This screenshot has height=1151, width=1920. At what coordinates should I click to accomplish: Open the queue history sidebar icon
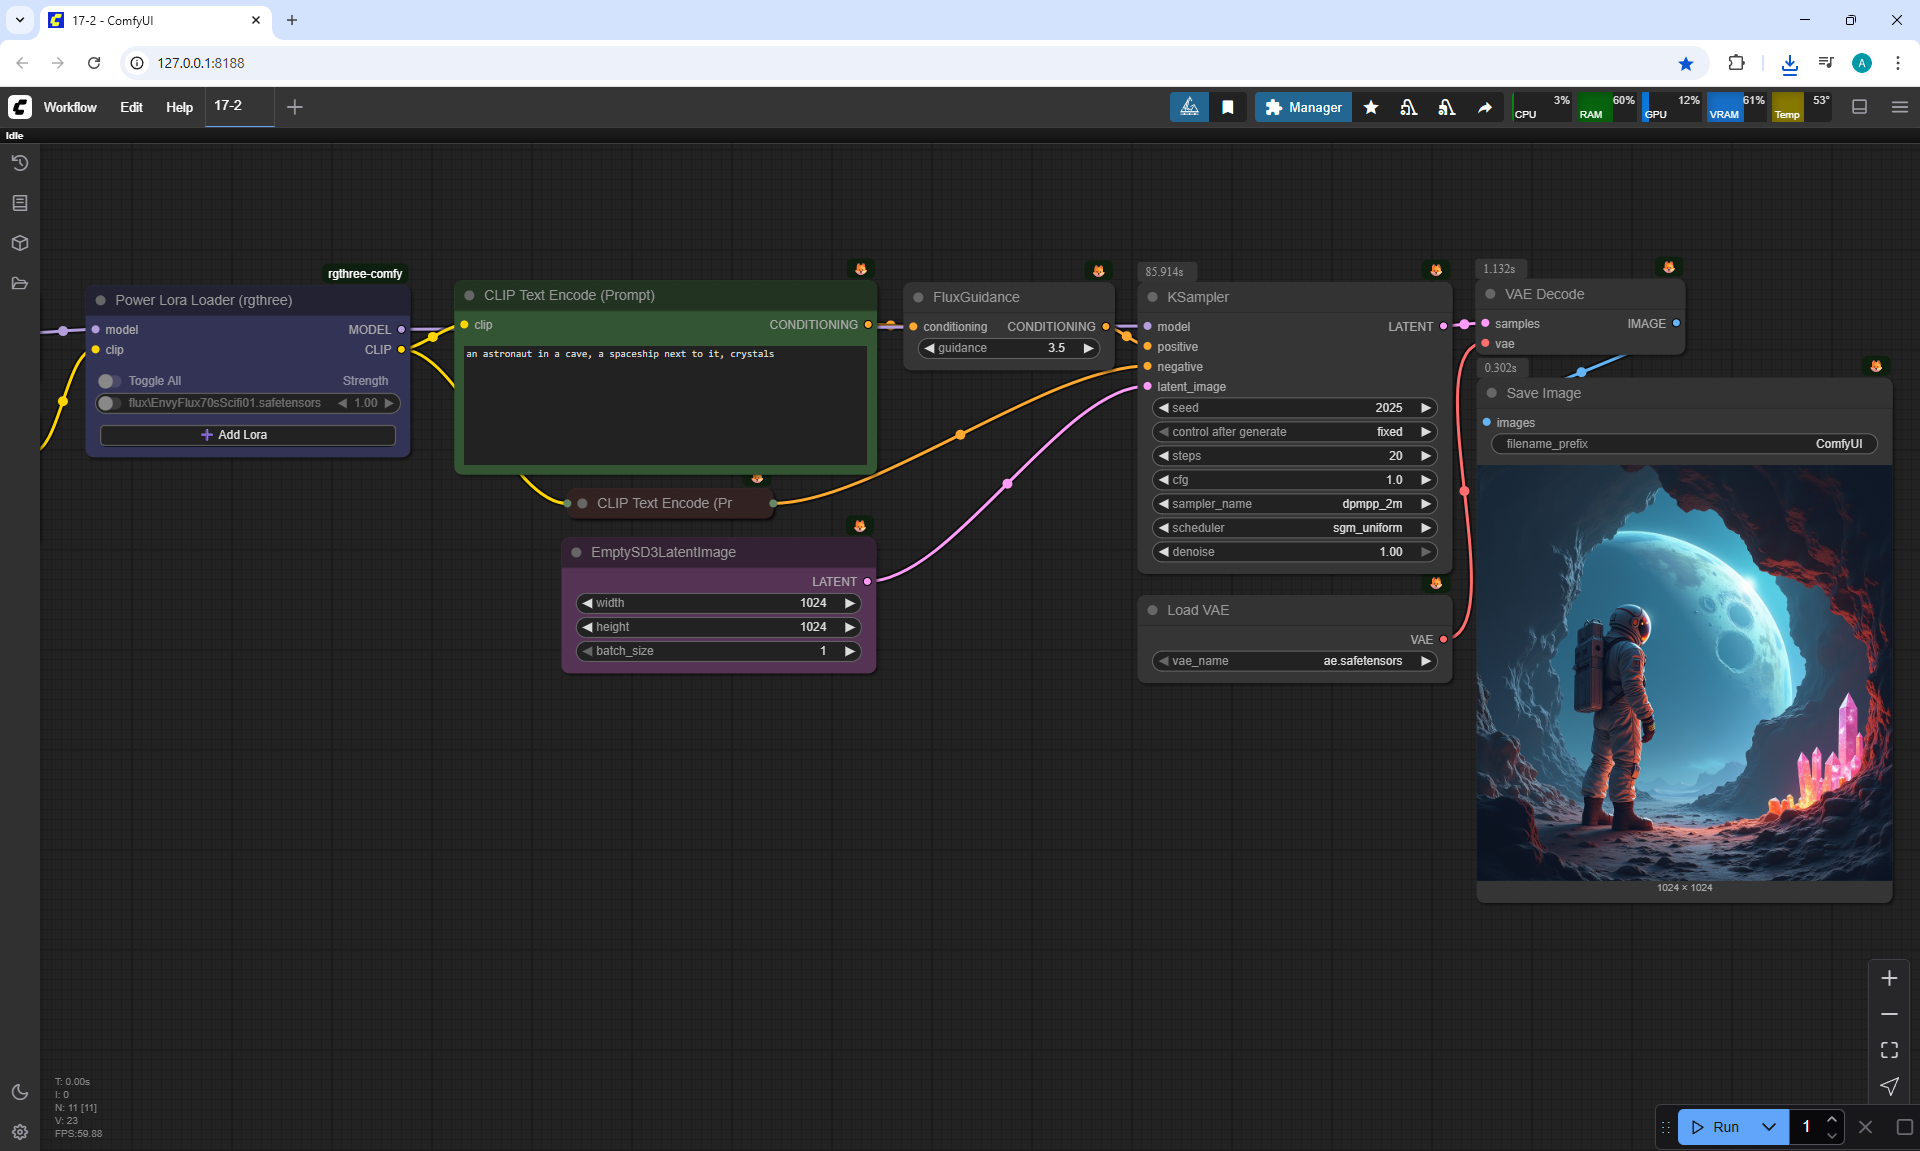click(20, 163)
